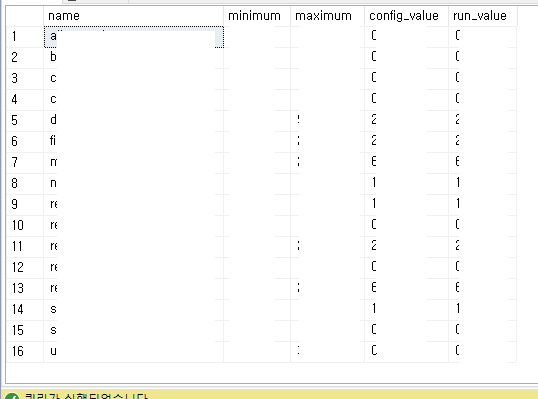538x399 pixels.
Task: Select row 11 by its row number
Action: (x=25, y=246)
